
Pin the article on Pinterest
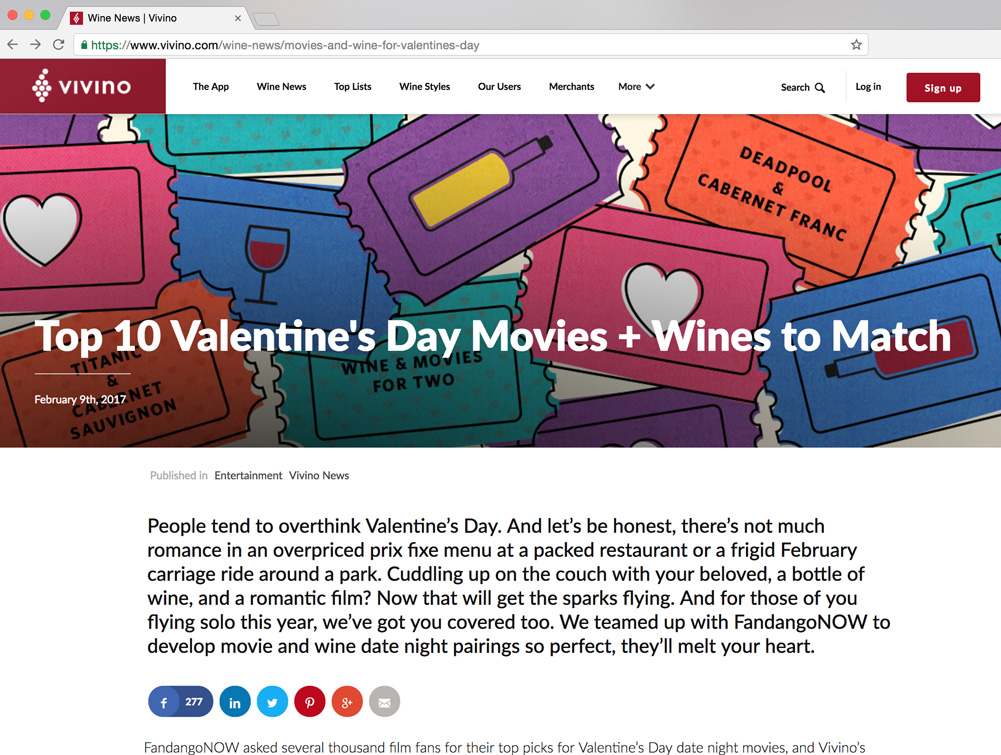pyautogui.click(x=310, y=702)
